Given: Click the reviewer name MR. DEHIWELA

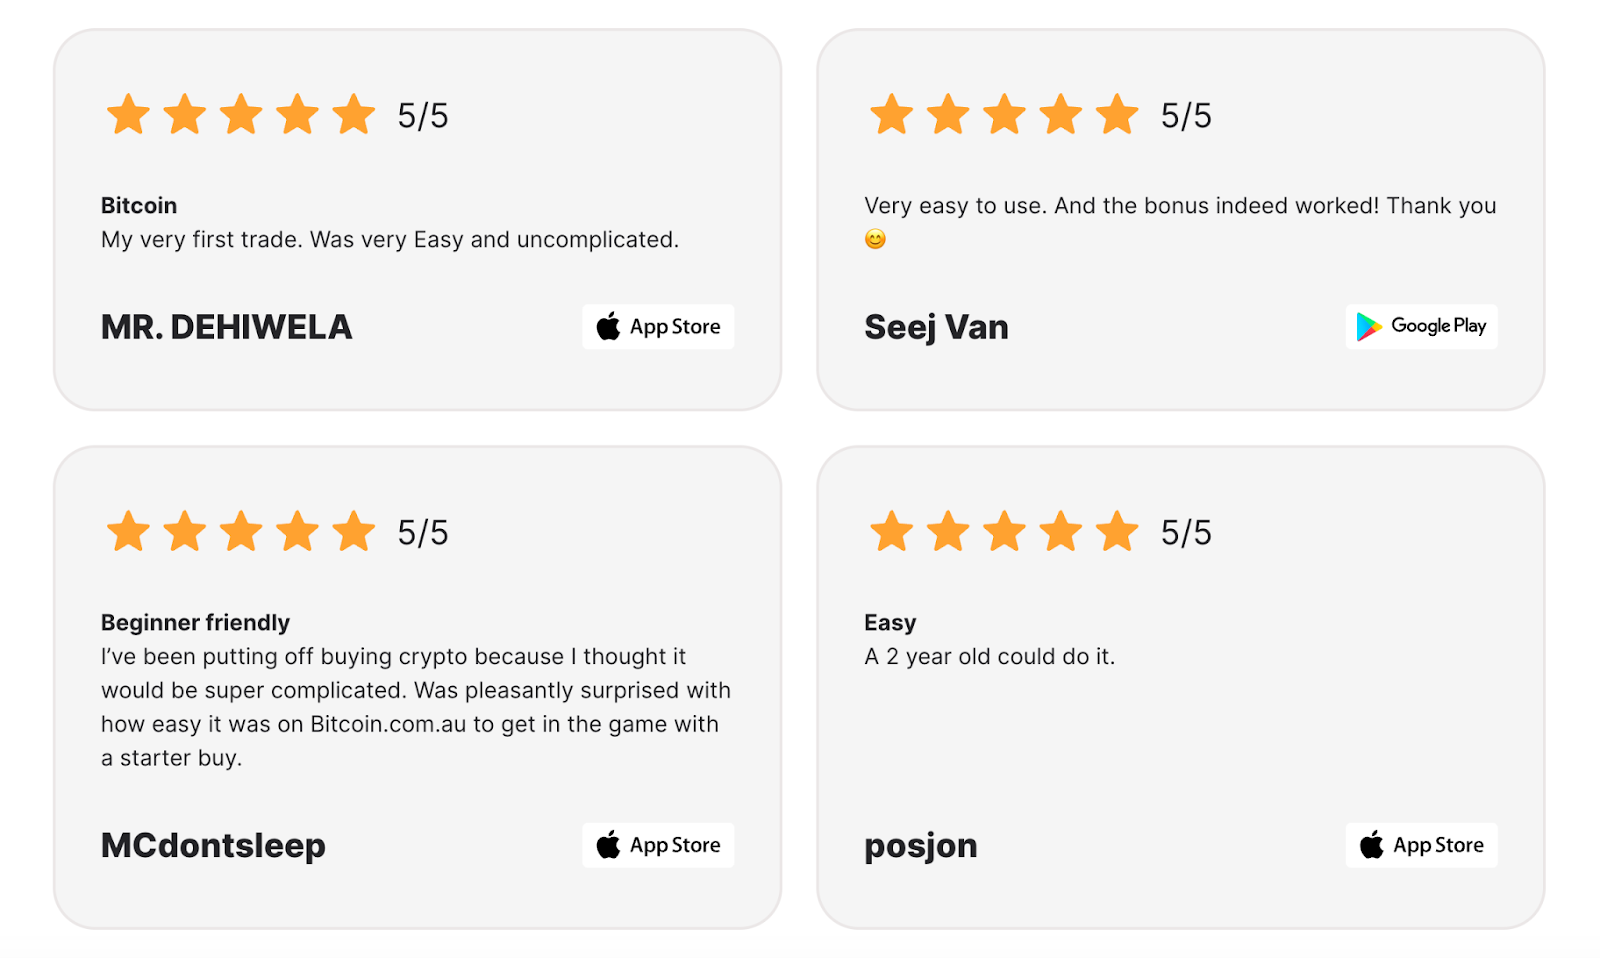Looking at the screenshot, I should click(225, 327).
